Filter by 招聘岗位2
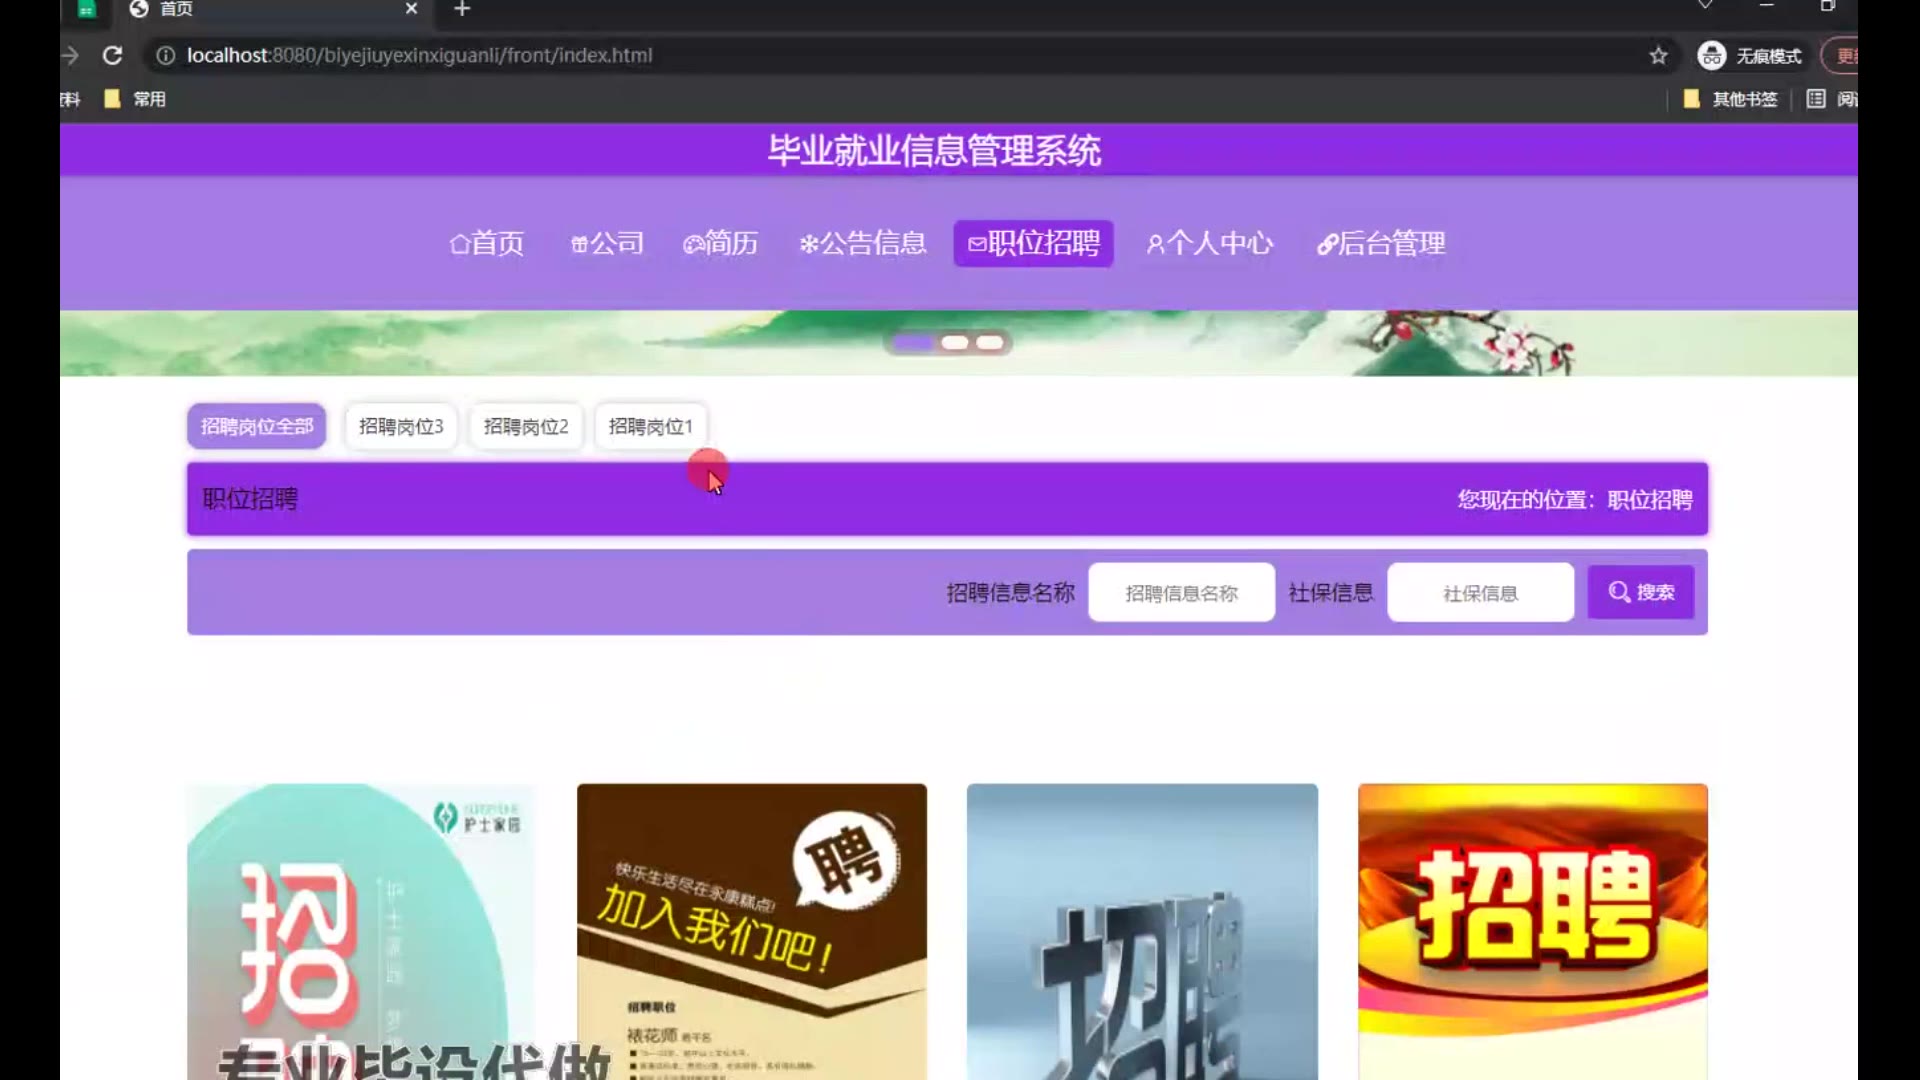Image resolution: width=1920 pixels, height=1080 pixels. [525, 426]
